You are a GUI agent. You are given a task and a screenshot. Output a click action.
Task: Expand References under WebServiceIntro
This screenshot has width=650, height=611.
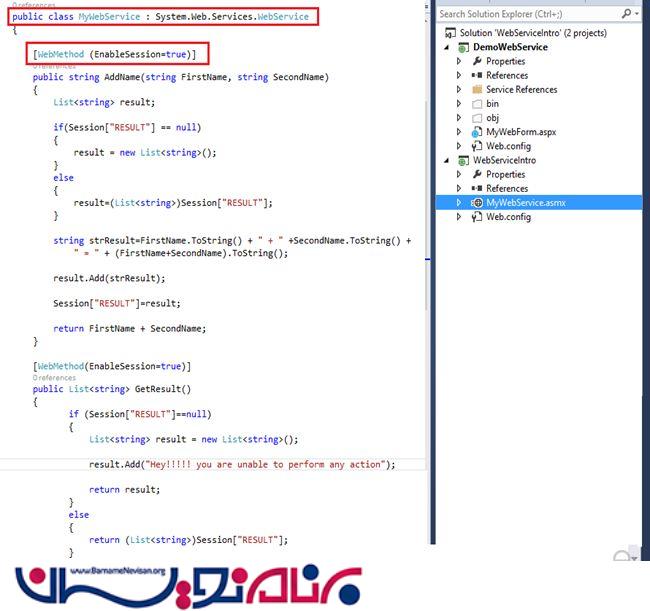(459, 188)
